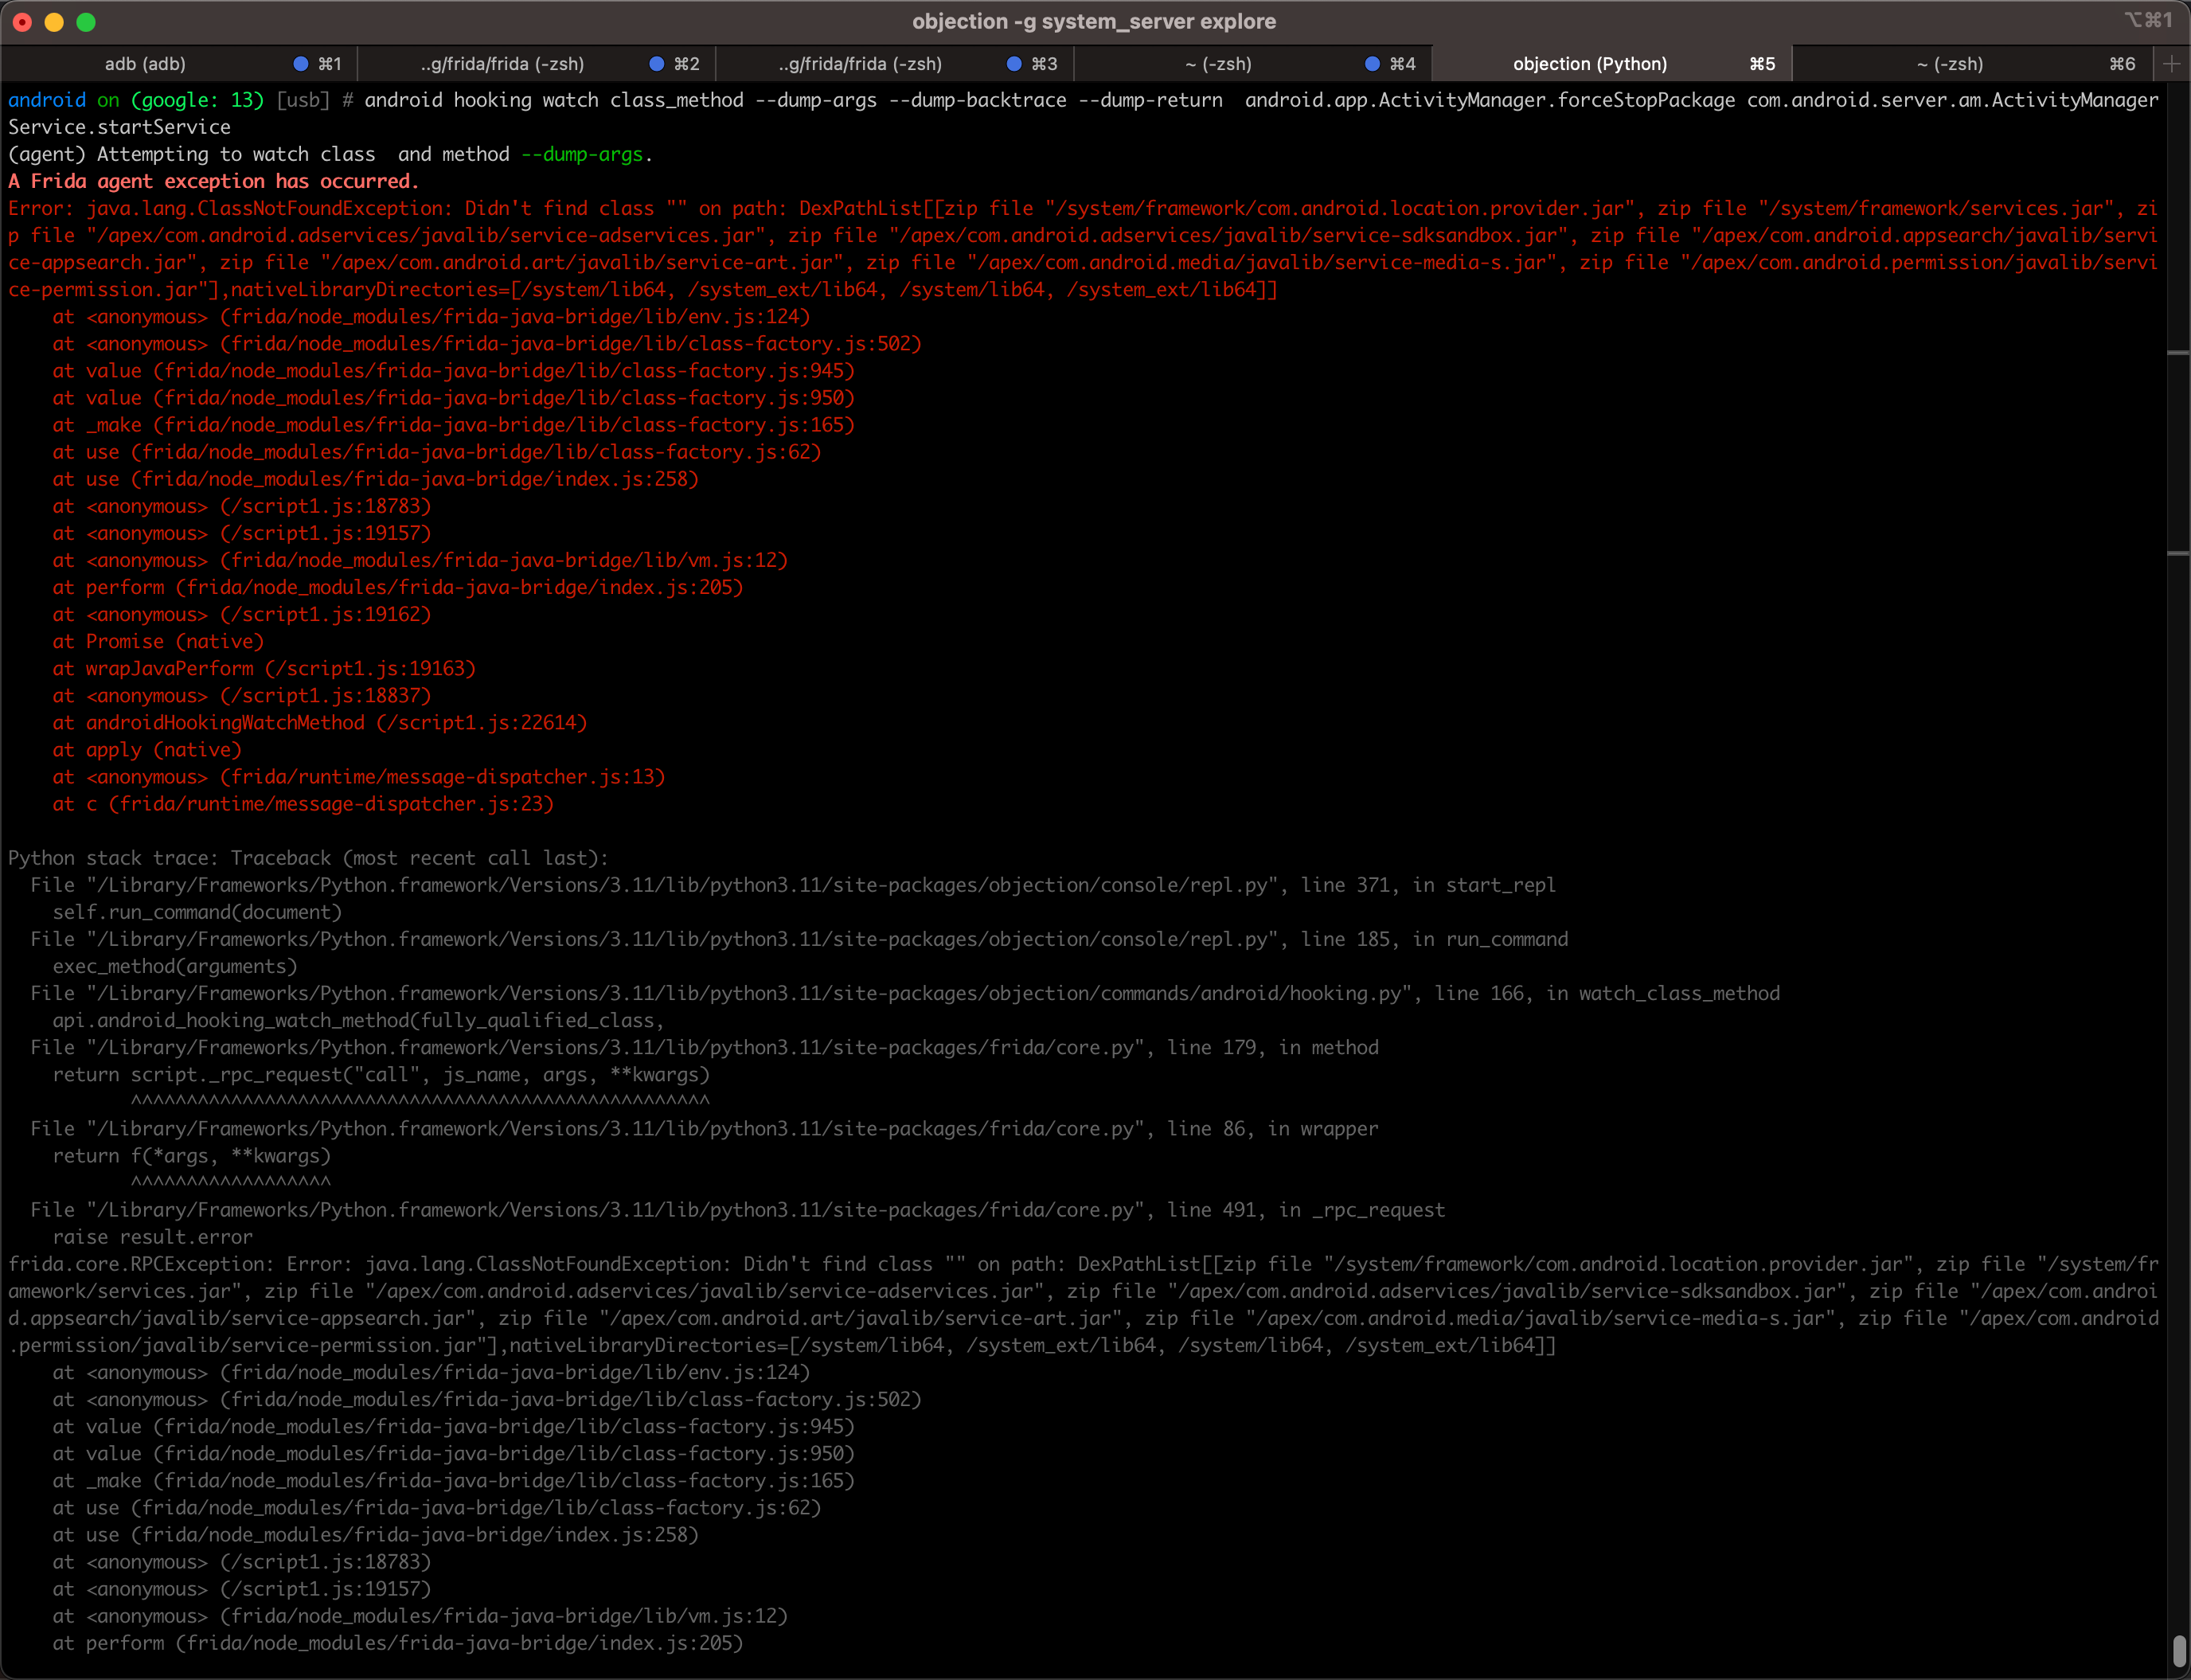
Task: Click the vertical scrollbar thumb at bottom
Action: 2178,1650
